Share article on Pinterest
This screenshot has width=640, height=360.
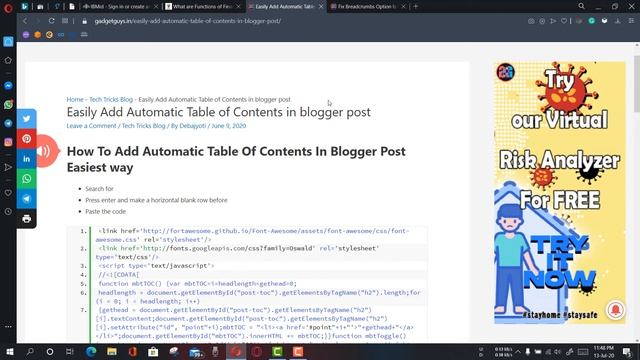pos(27,139)
